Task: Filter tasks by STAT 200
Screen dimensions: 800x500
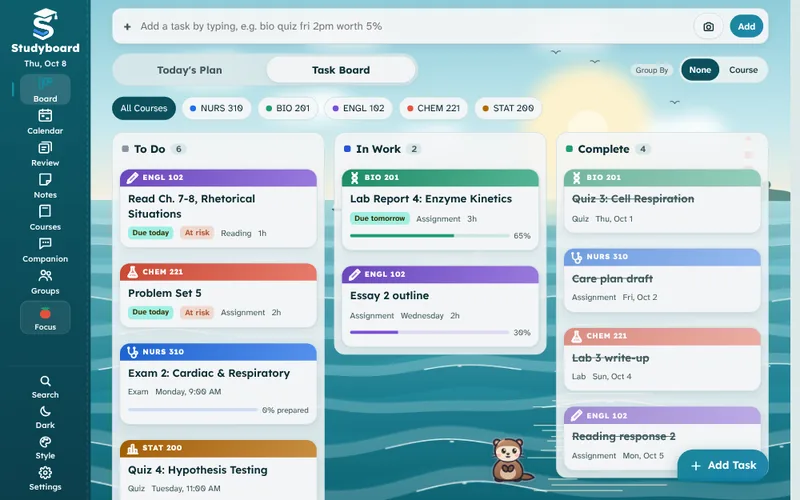Action: (x=508, y=108)
